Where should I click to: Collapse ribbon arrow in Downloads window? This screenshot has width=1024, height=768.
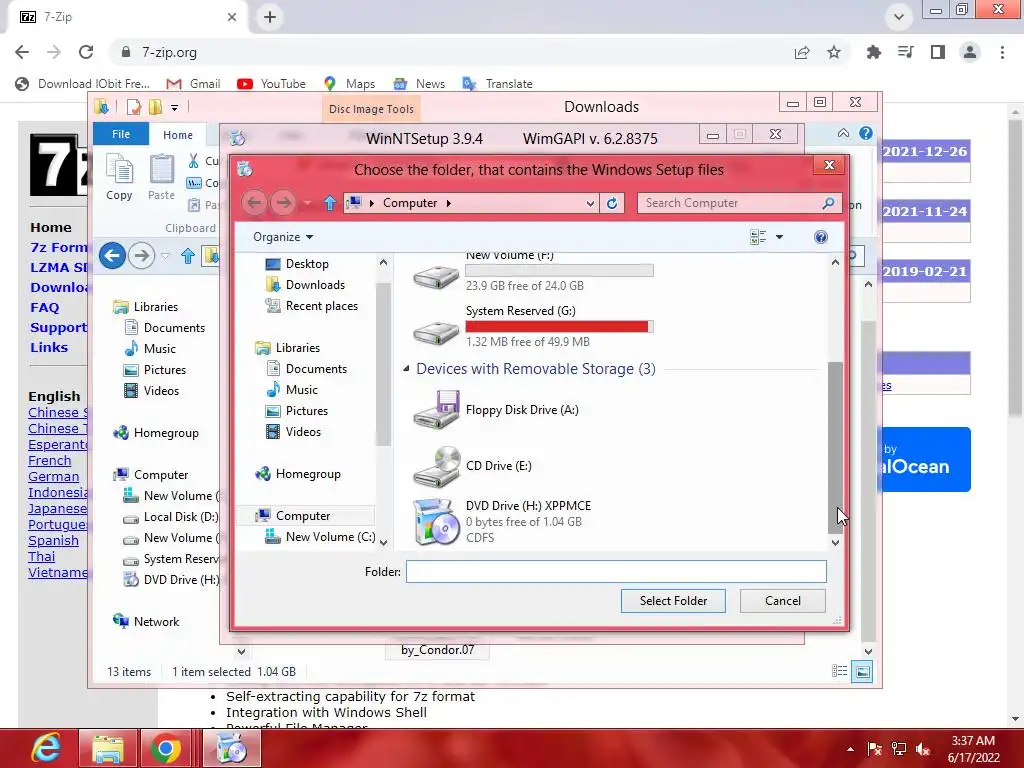click(x=844, y=133)
